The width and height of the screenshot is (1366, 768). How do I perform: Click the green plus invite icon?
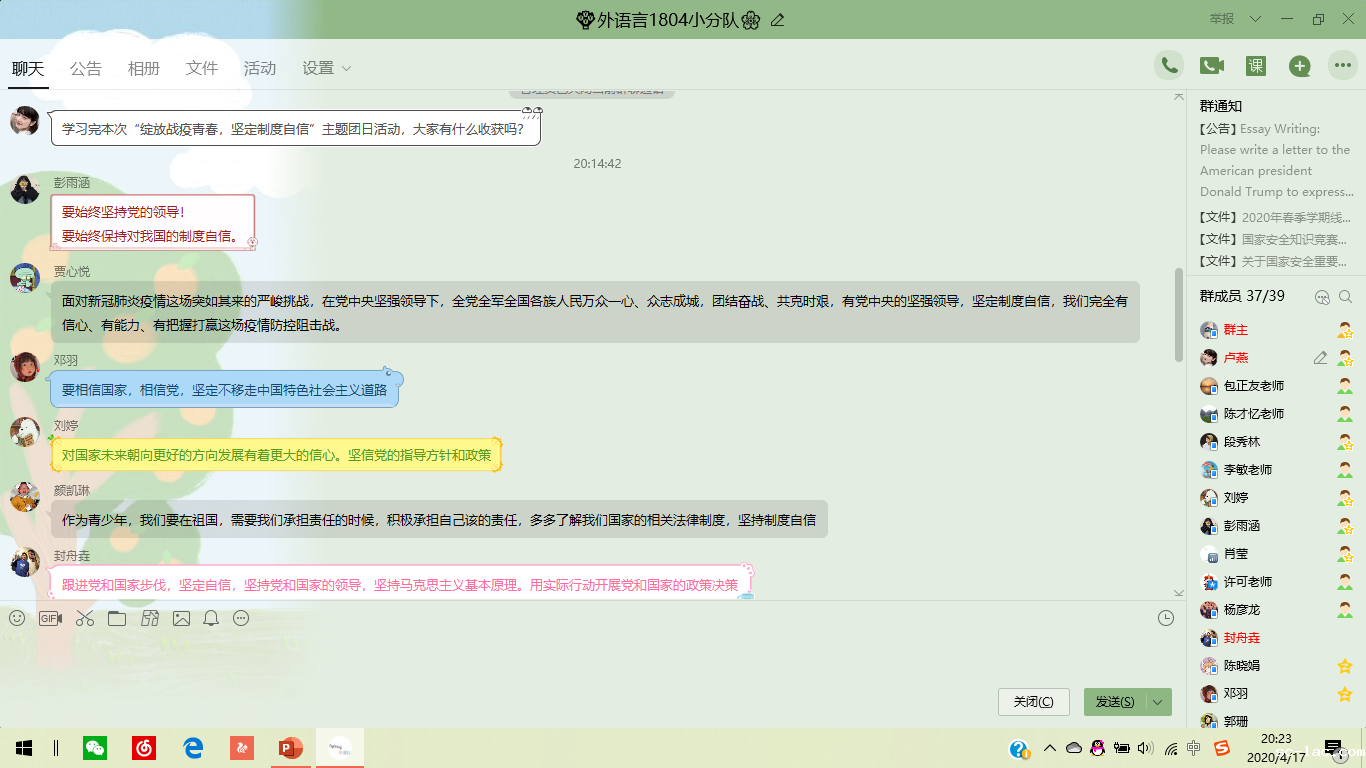tap(1299, 66)
